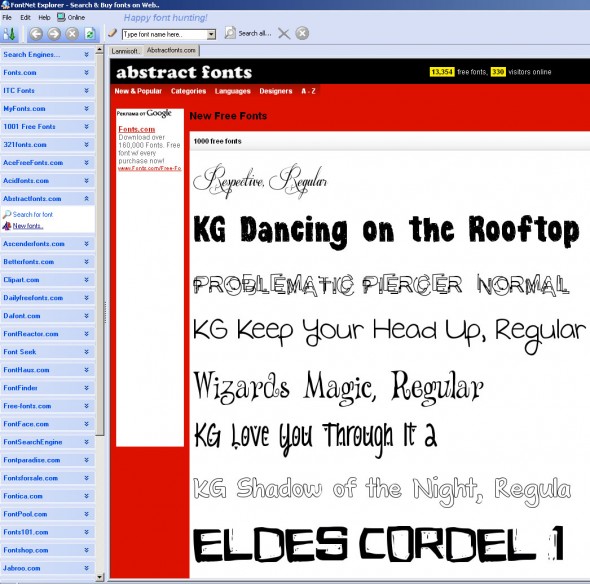Open the New fonts link in sidebar
Viewport: 590px width, 584px height.
click(28, 226)
